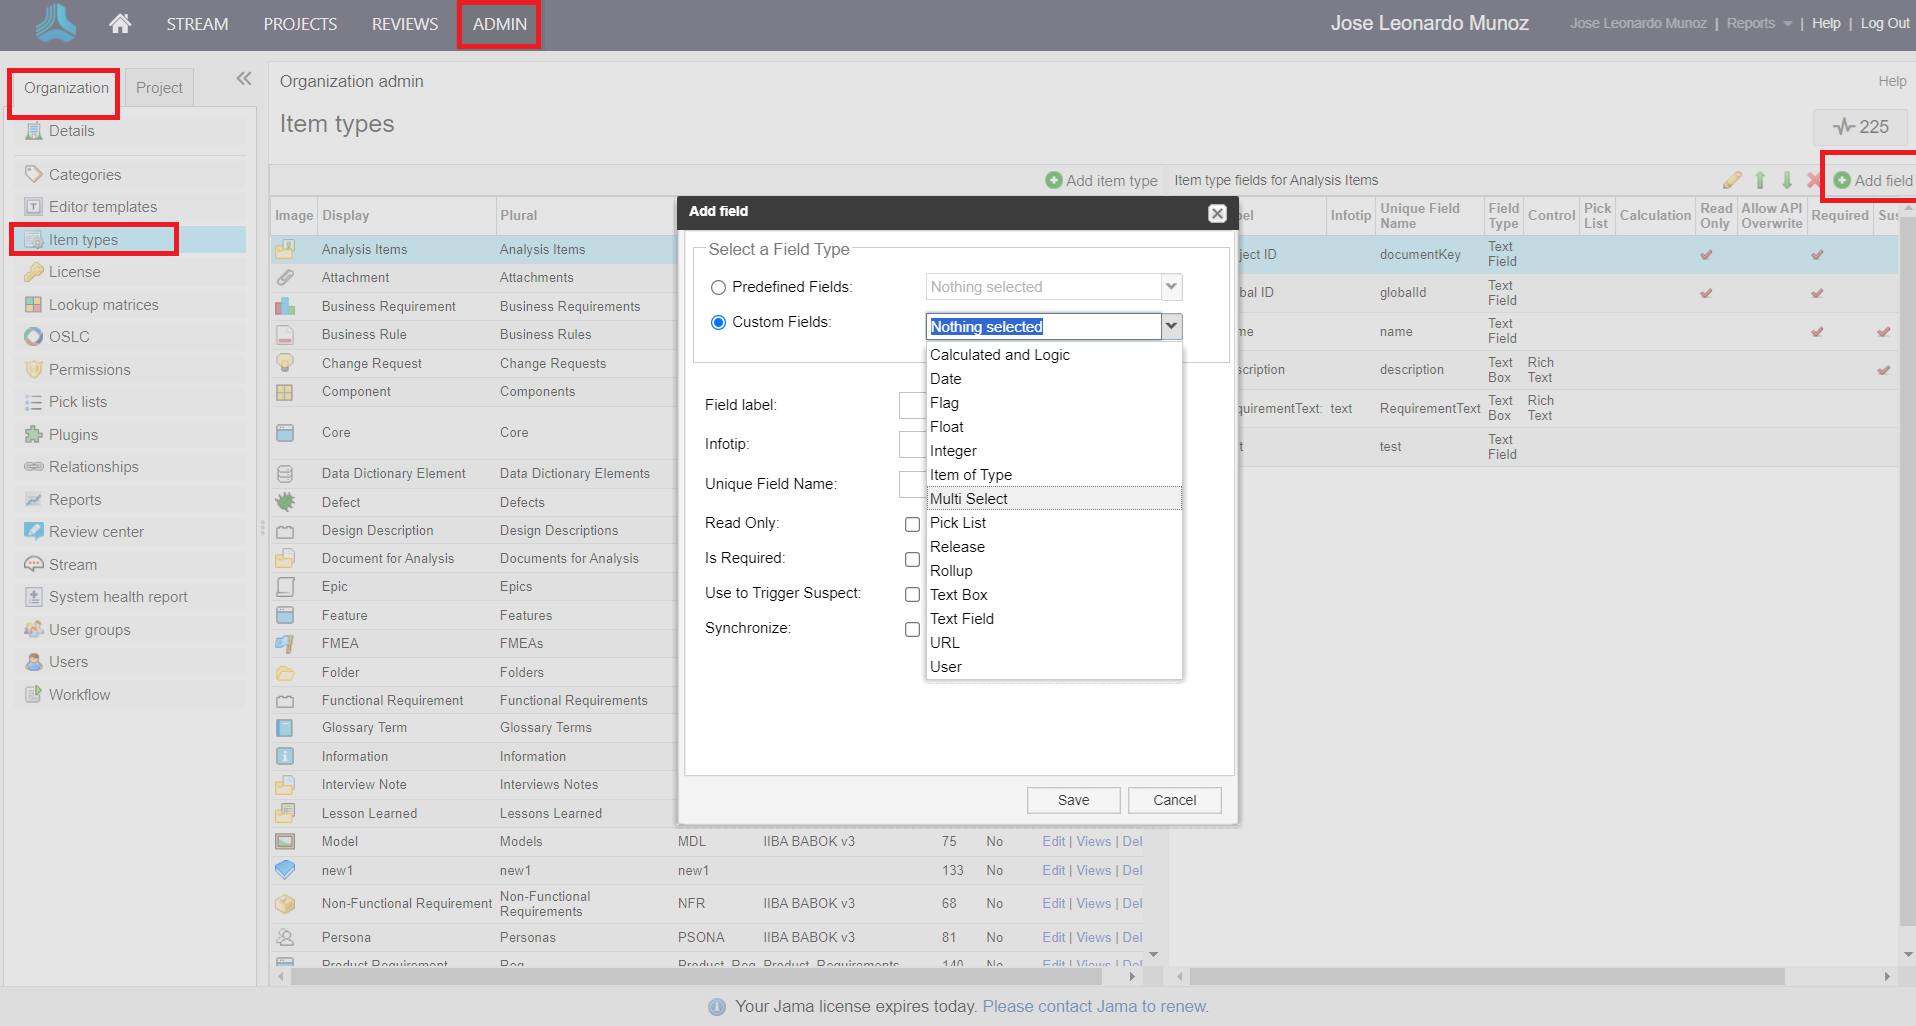The image size is (1916, 1026).
Task: Click the activity count 225 button
Action: point(1860,127)
